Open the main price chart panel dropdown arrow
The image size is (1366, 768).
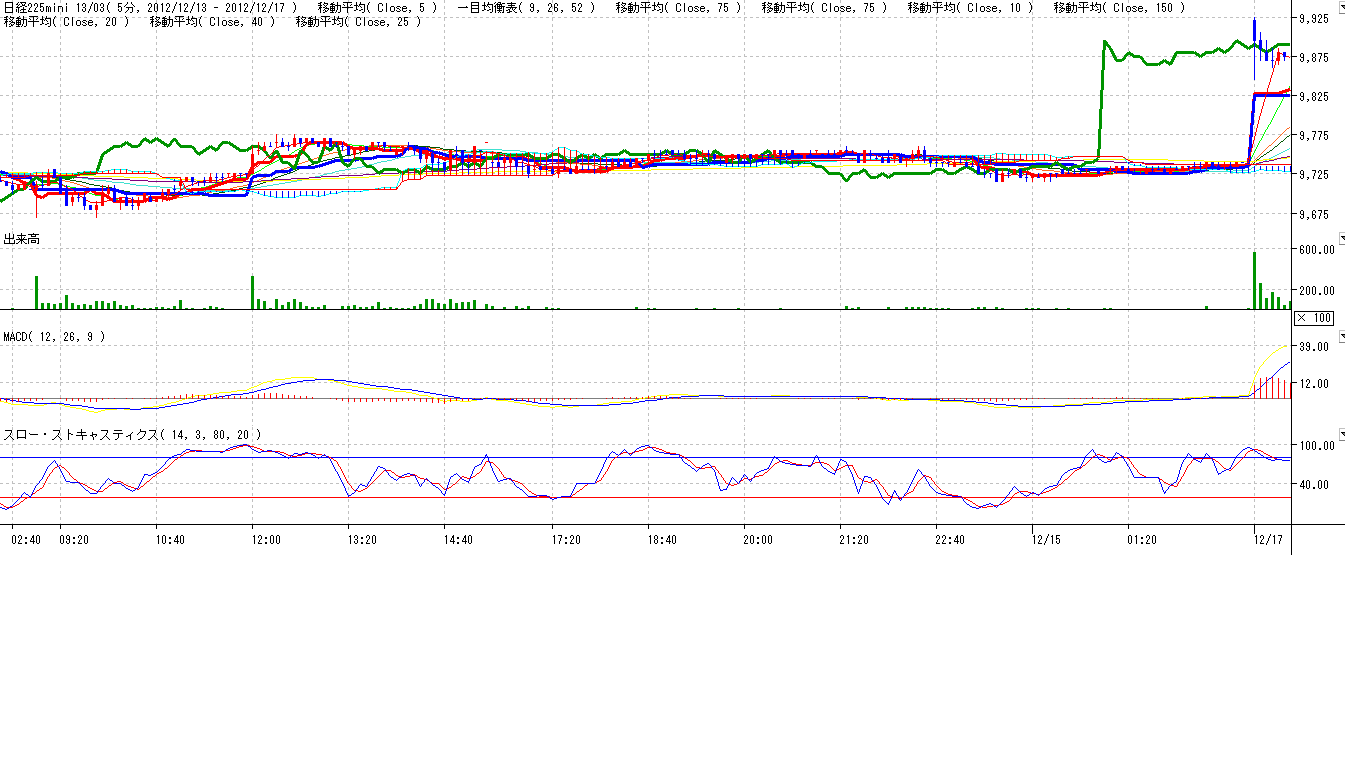(1341, 7)
